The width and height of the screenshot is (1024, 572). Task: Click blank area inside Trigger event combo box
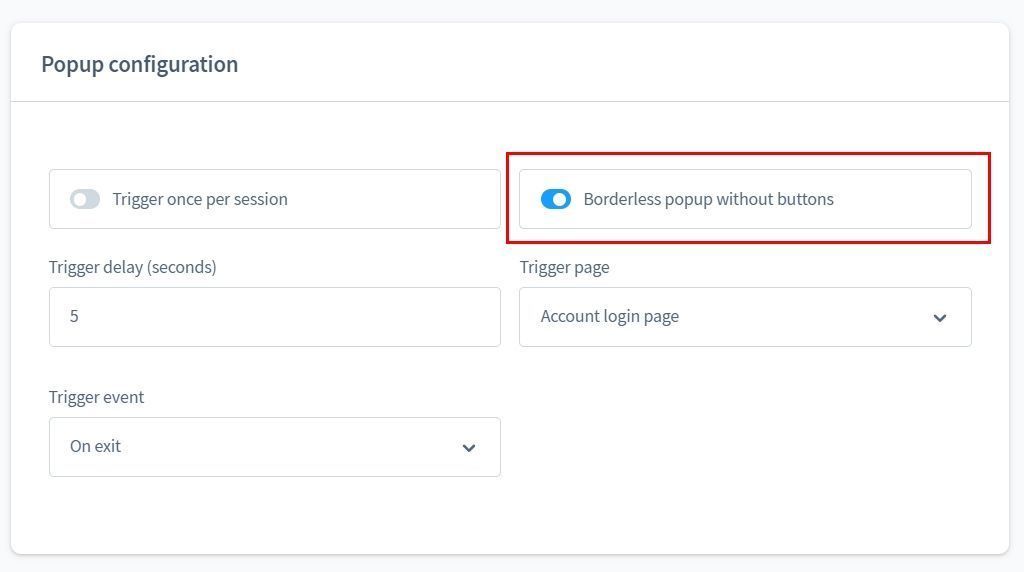pos(300,447)
